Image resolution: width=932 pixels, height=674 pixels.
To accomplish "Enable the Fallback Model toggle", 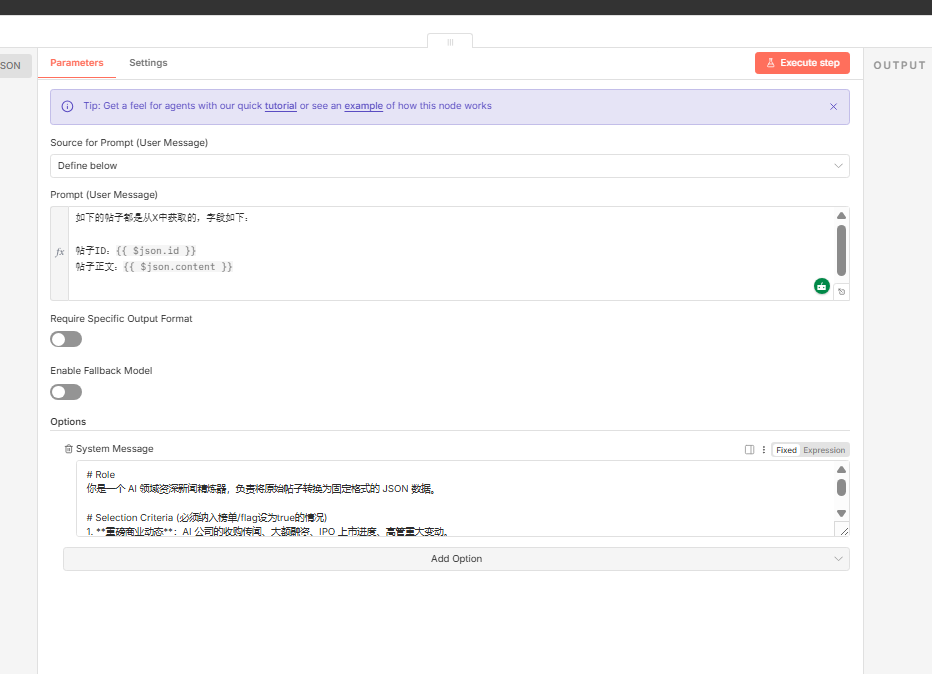I will coord(66,391).
